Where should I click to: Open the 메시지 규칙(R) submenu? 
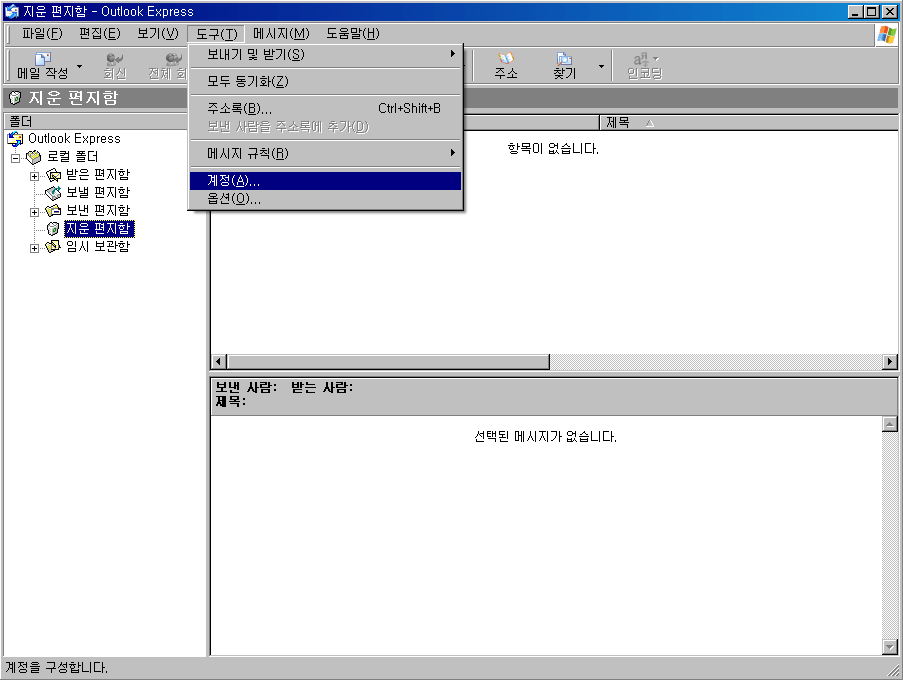pyautogui.click(x=325, y=154)
